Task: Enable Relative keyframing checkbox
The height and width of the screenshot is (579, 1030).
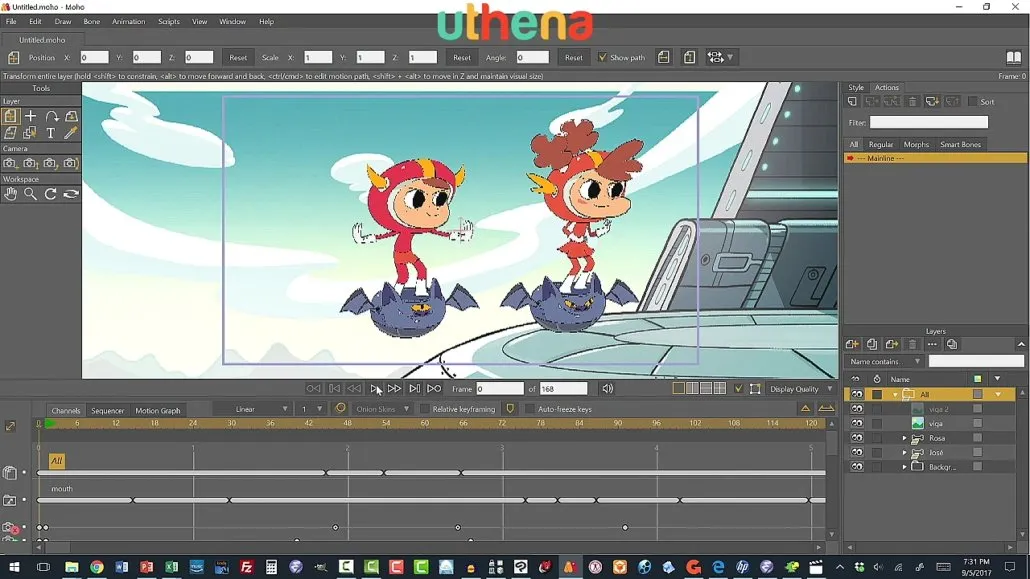Action: pos(424,409)
